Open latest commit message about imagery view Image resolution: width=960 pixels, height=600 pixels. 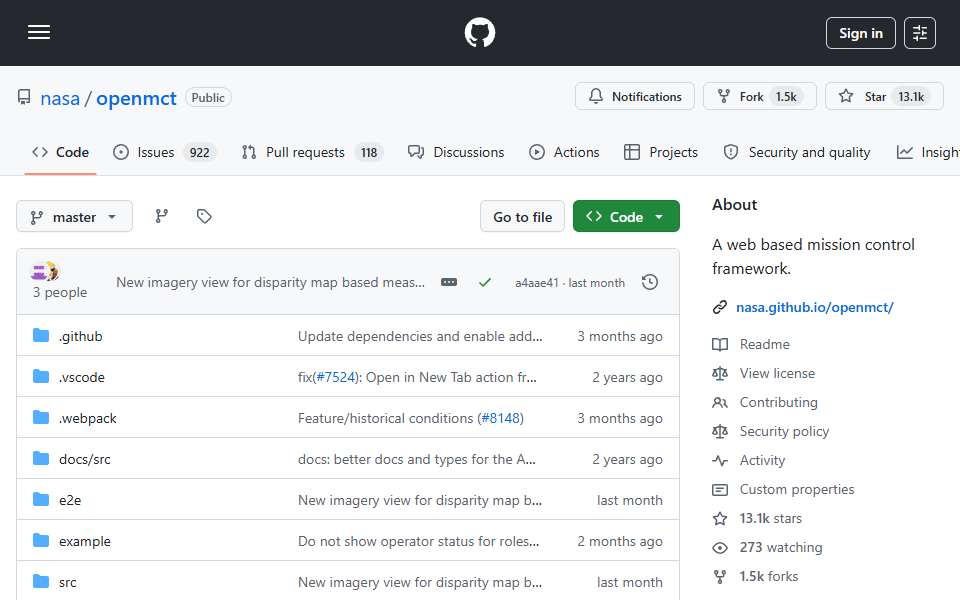pyautogui.click(x=270, y=282)
